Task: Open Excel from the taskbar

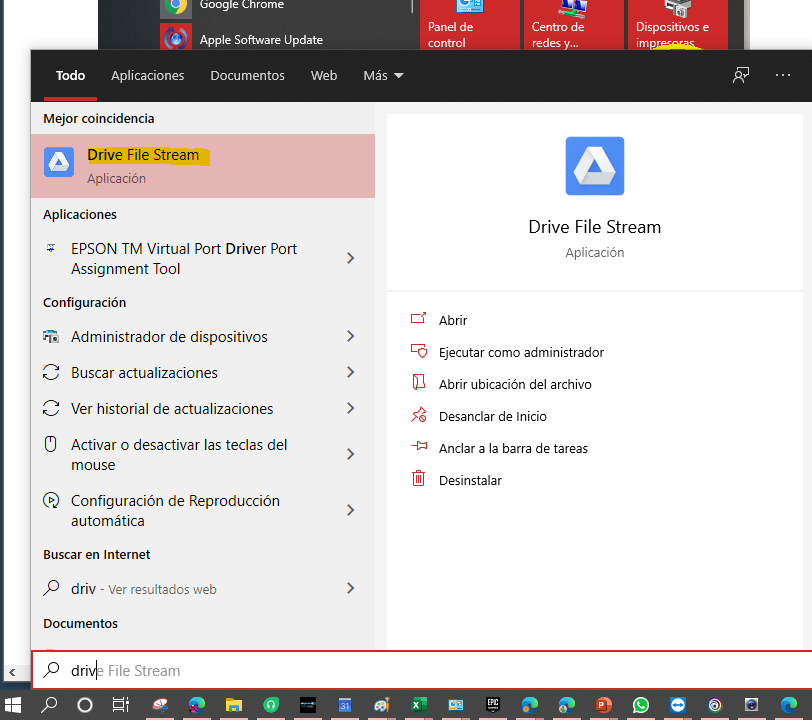Action: [418, 705]
